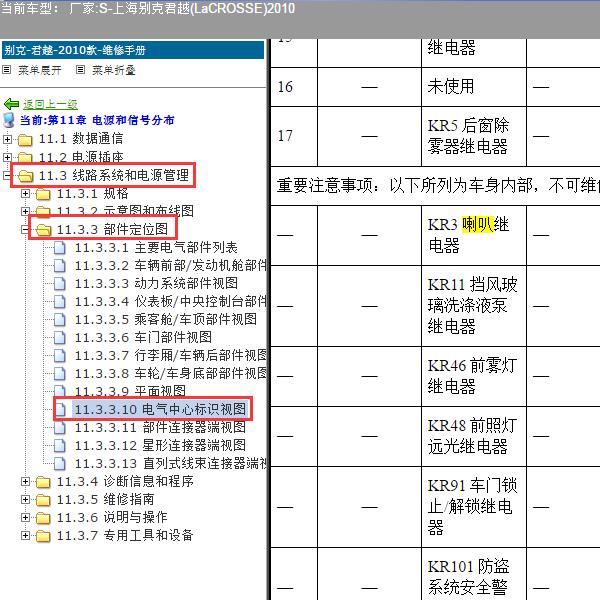
Task: Click the page icon for 11.3.3.6 车门部件视图
Action: tap(60, 338)
